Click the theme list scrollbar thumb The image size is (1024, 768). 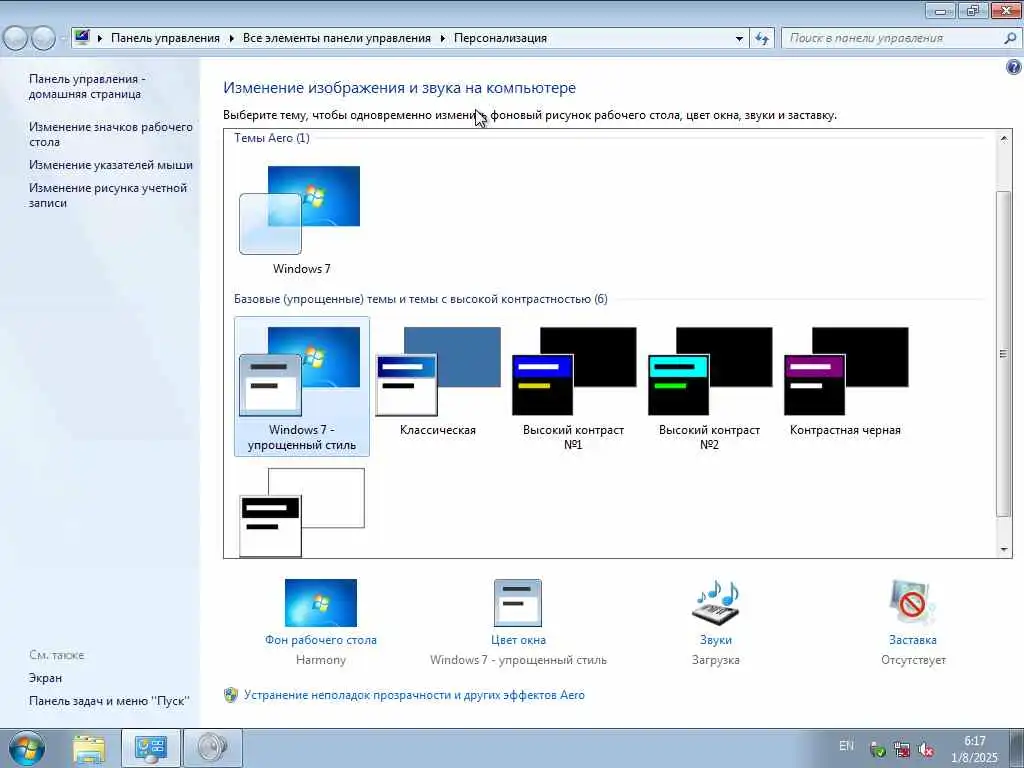[x=1004, y=353]
